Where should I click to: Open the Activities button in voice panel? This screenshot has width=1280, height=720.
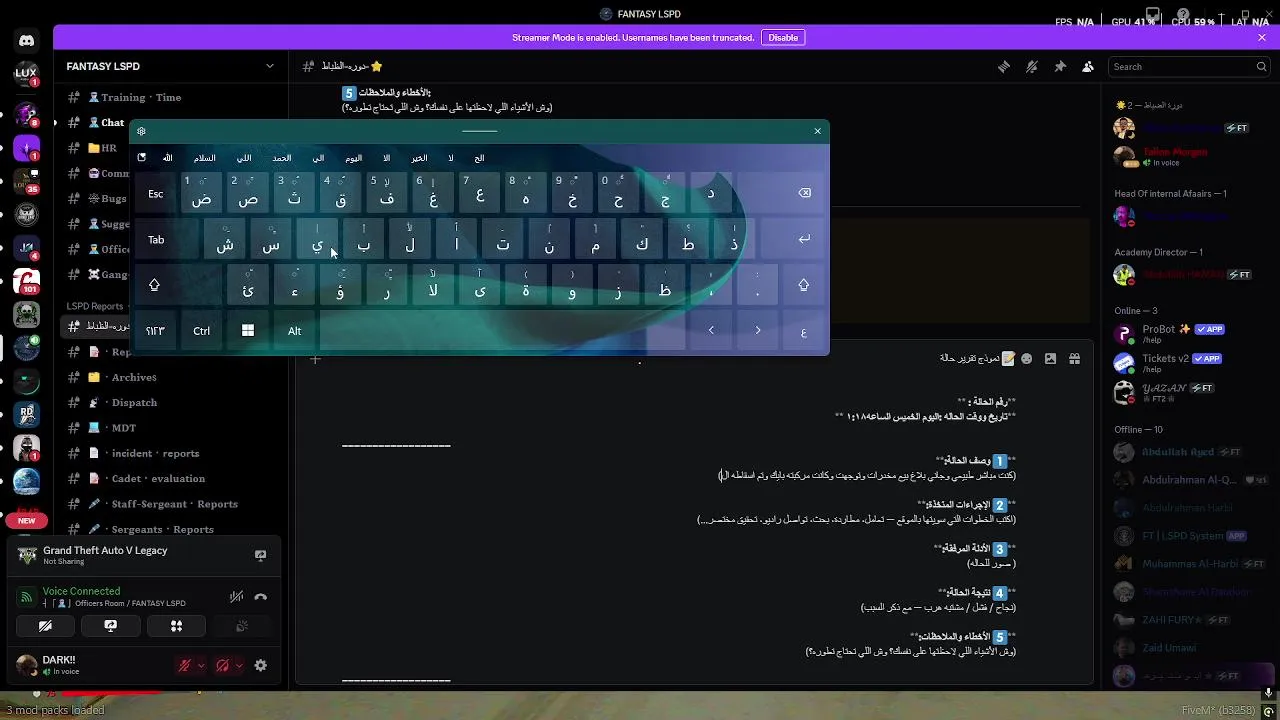click(x=176, y=626)
